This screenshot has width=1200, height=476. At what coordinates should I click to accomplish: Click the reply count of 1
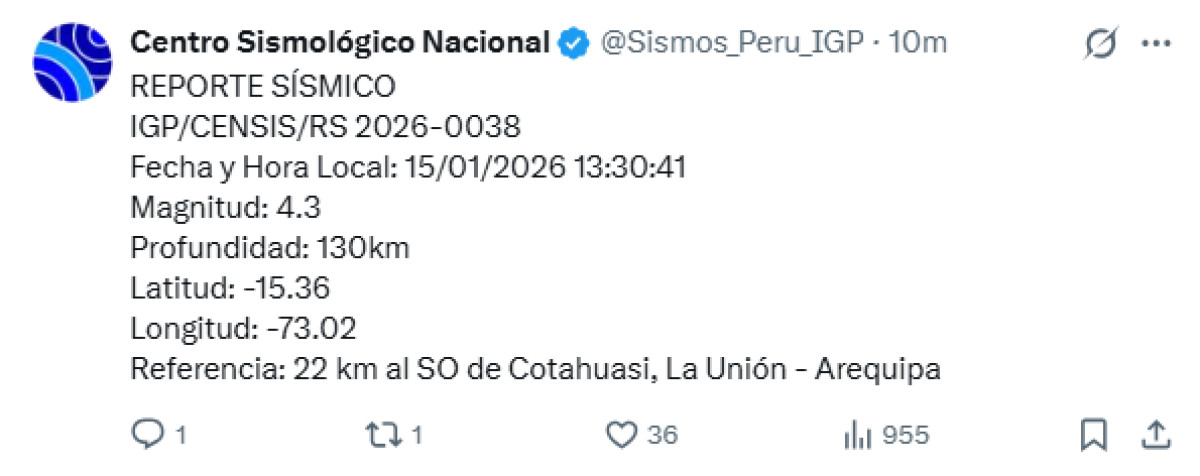[181, 435]
